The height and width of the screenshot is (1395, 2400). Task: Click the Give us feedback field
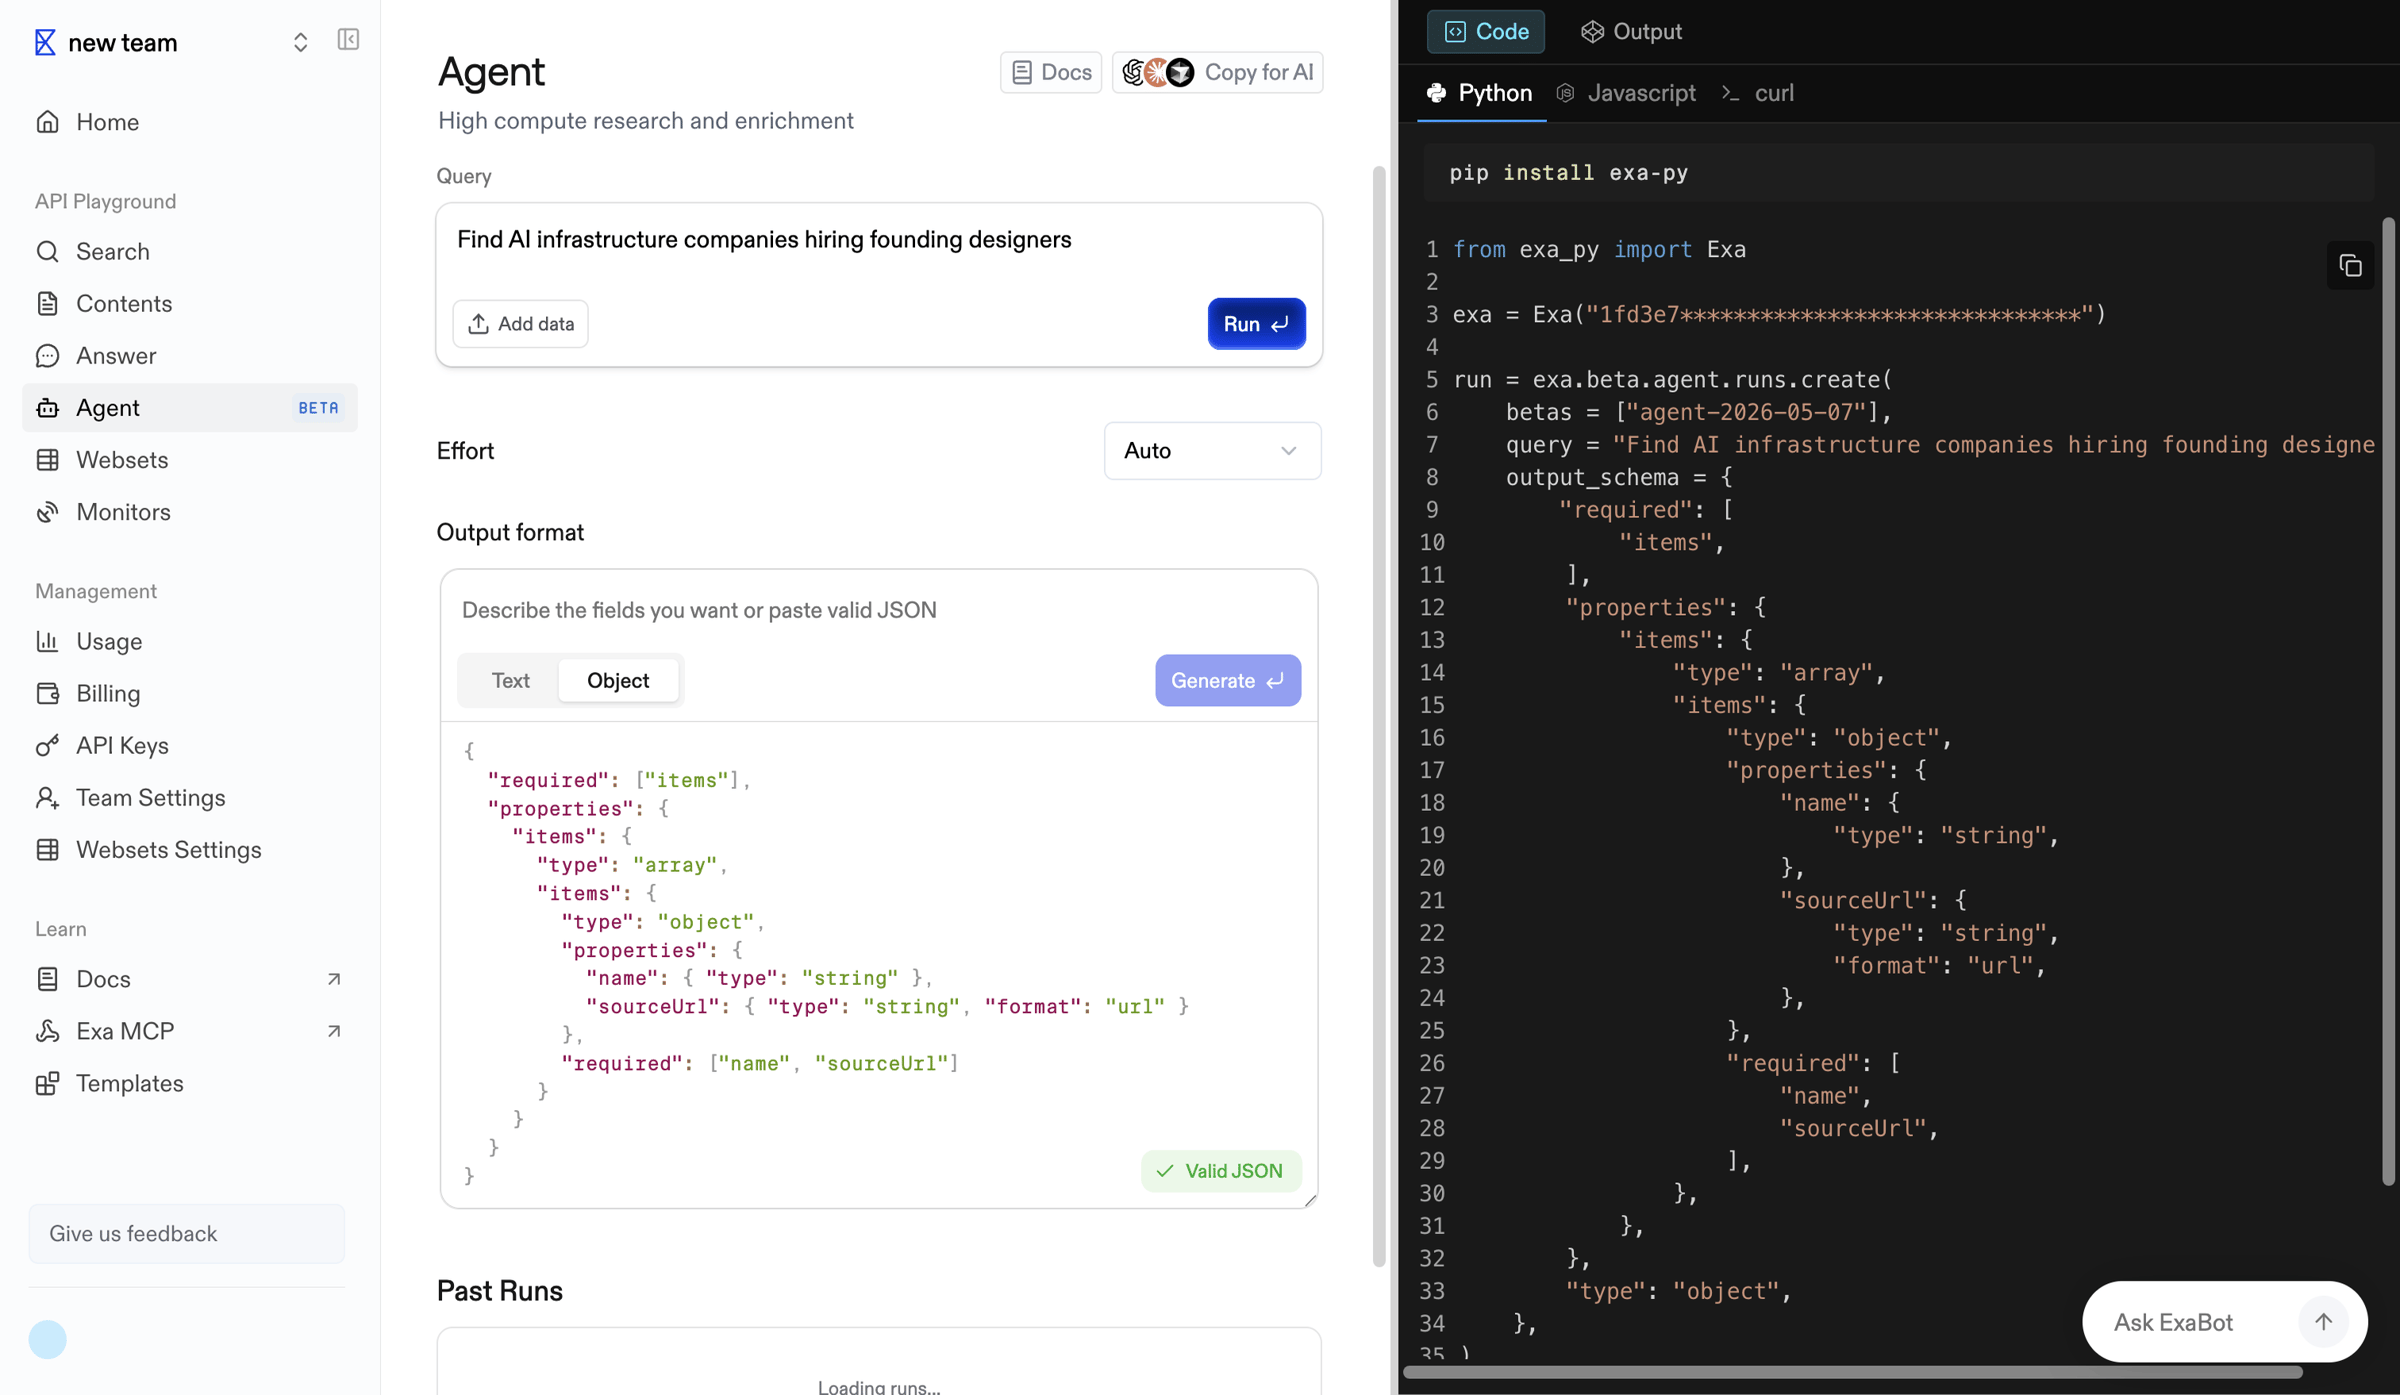187,1234
